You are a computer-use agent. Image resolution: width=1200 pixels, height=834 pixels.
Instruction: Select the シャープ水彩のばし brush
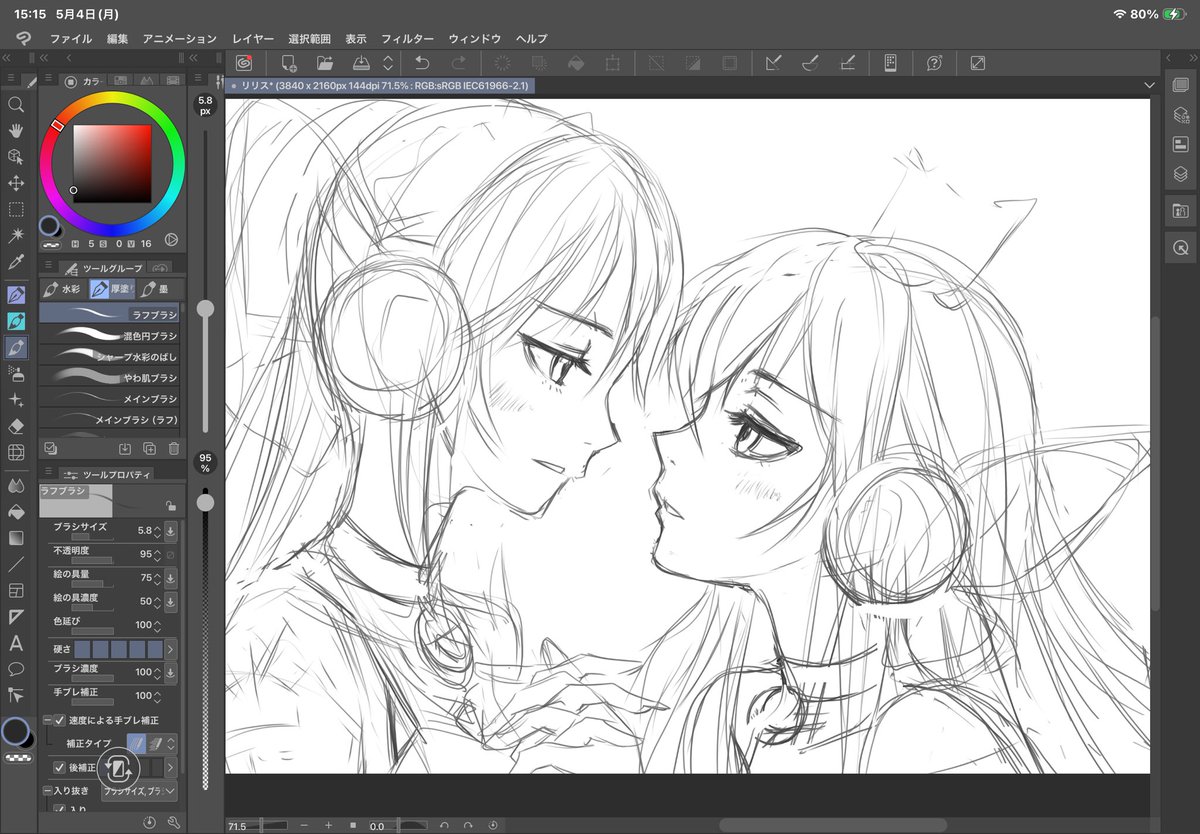(110, 357)
